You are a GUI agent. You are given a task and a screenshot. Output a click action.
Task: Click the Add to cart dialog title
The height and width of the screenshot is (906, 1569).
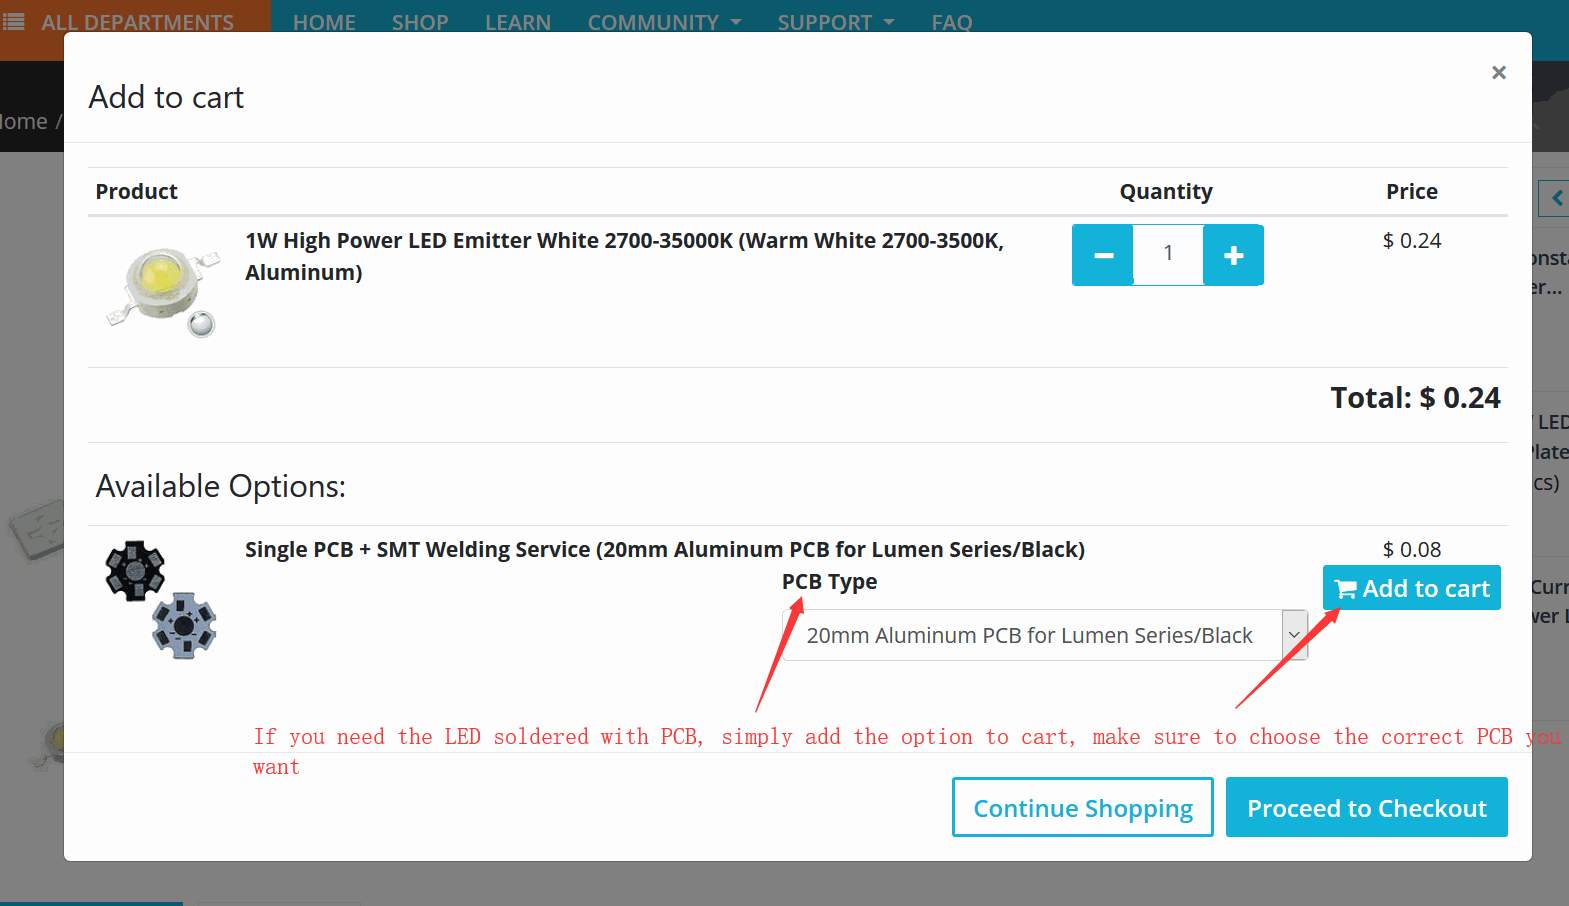[166, 97]
